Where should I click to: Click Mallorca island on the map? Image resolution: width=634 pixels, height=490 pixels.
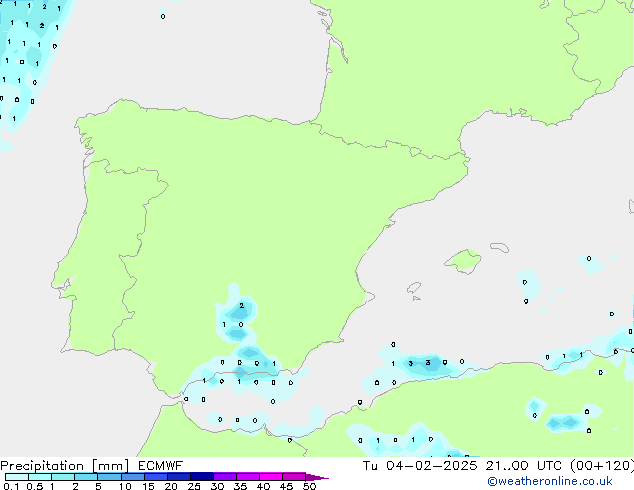[463, 261]
